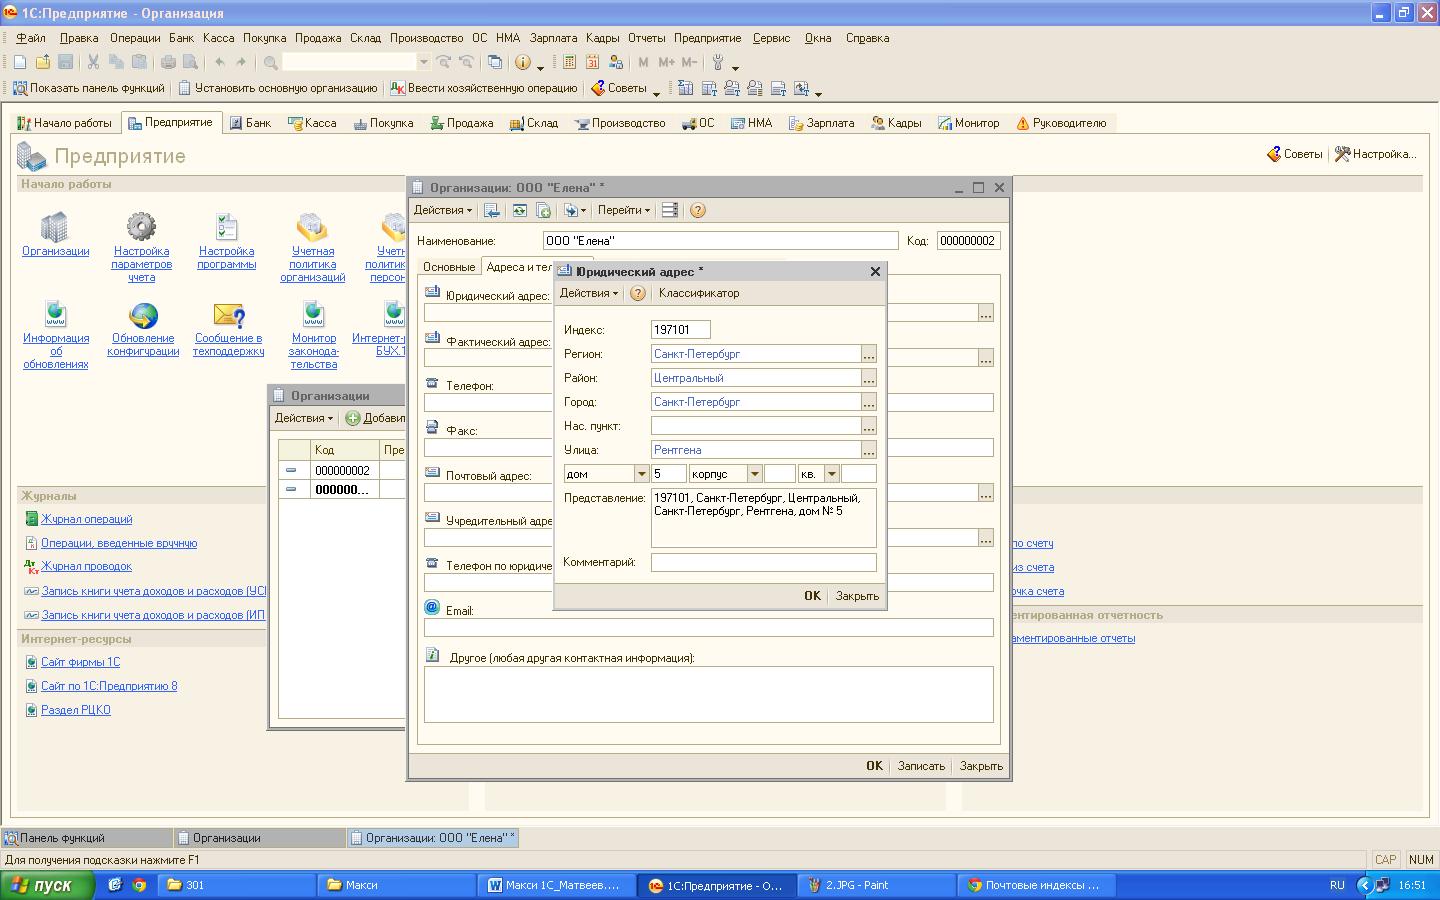The height and width of the screenshot is (900, 1440).
Task: Open Перейти dropdown in organization form
Action: pos(624,210)
